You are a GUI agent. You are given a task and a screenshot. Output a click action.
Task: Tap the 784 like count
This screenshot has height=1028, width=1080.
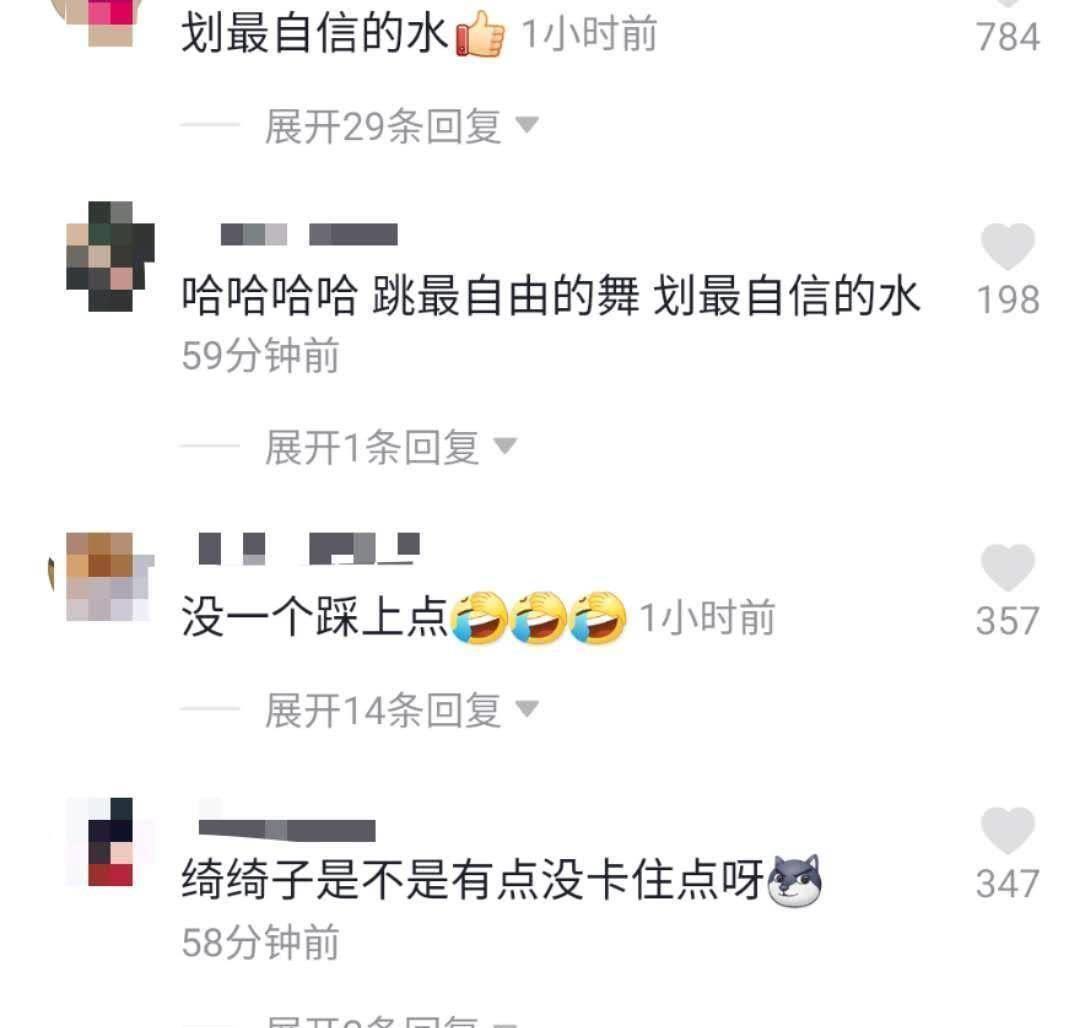coord(1008,36)
